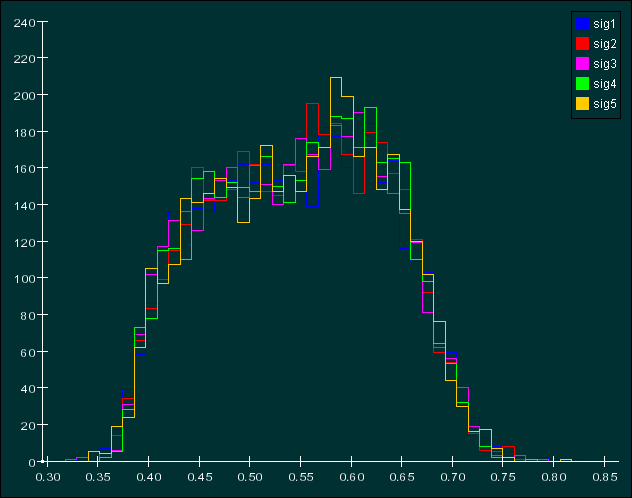The image size is (632, 498).
Task: Click the x-axis label 0.45
Action: click(200, 477)
